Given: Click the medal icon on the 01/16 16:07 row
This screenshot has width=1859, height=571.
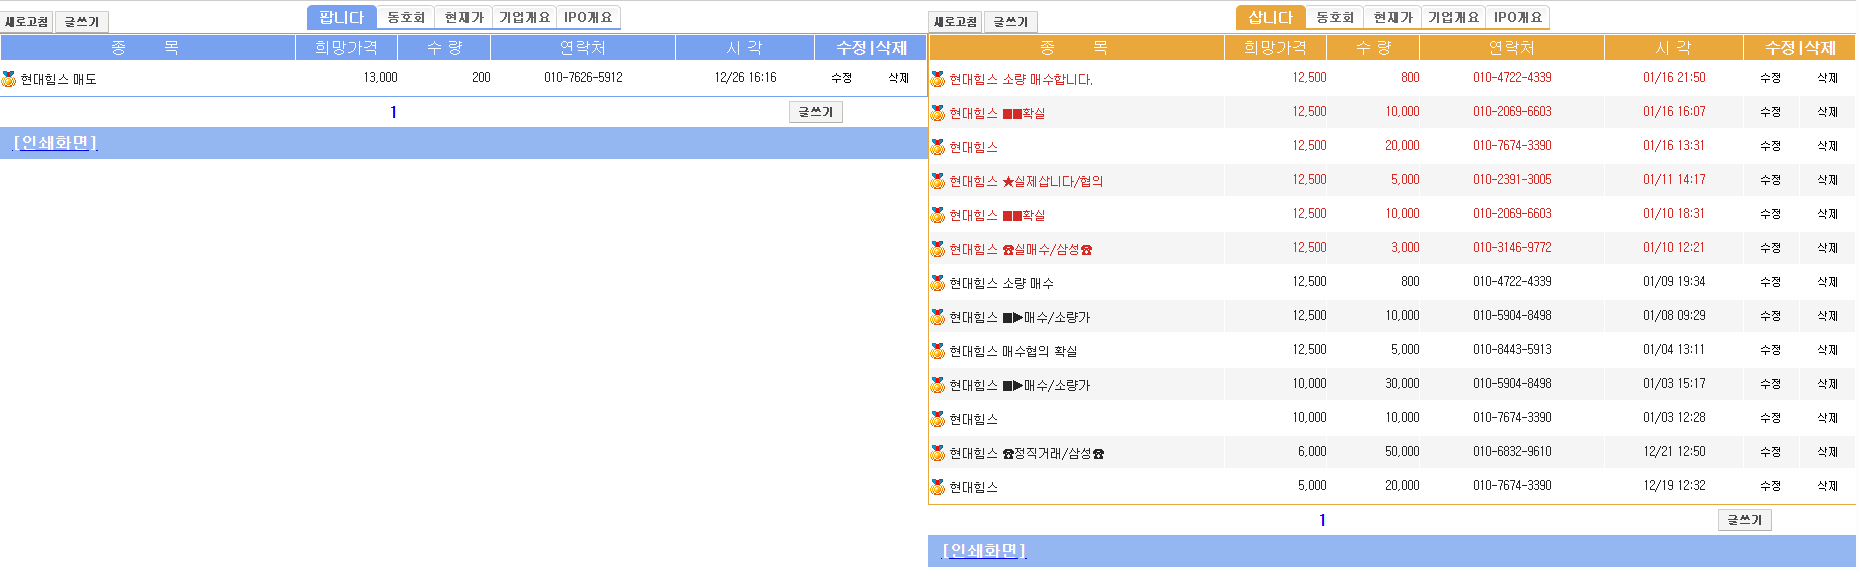Looking at the screenshot, I should pyautogui.click(x=937, y=113).
